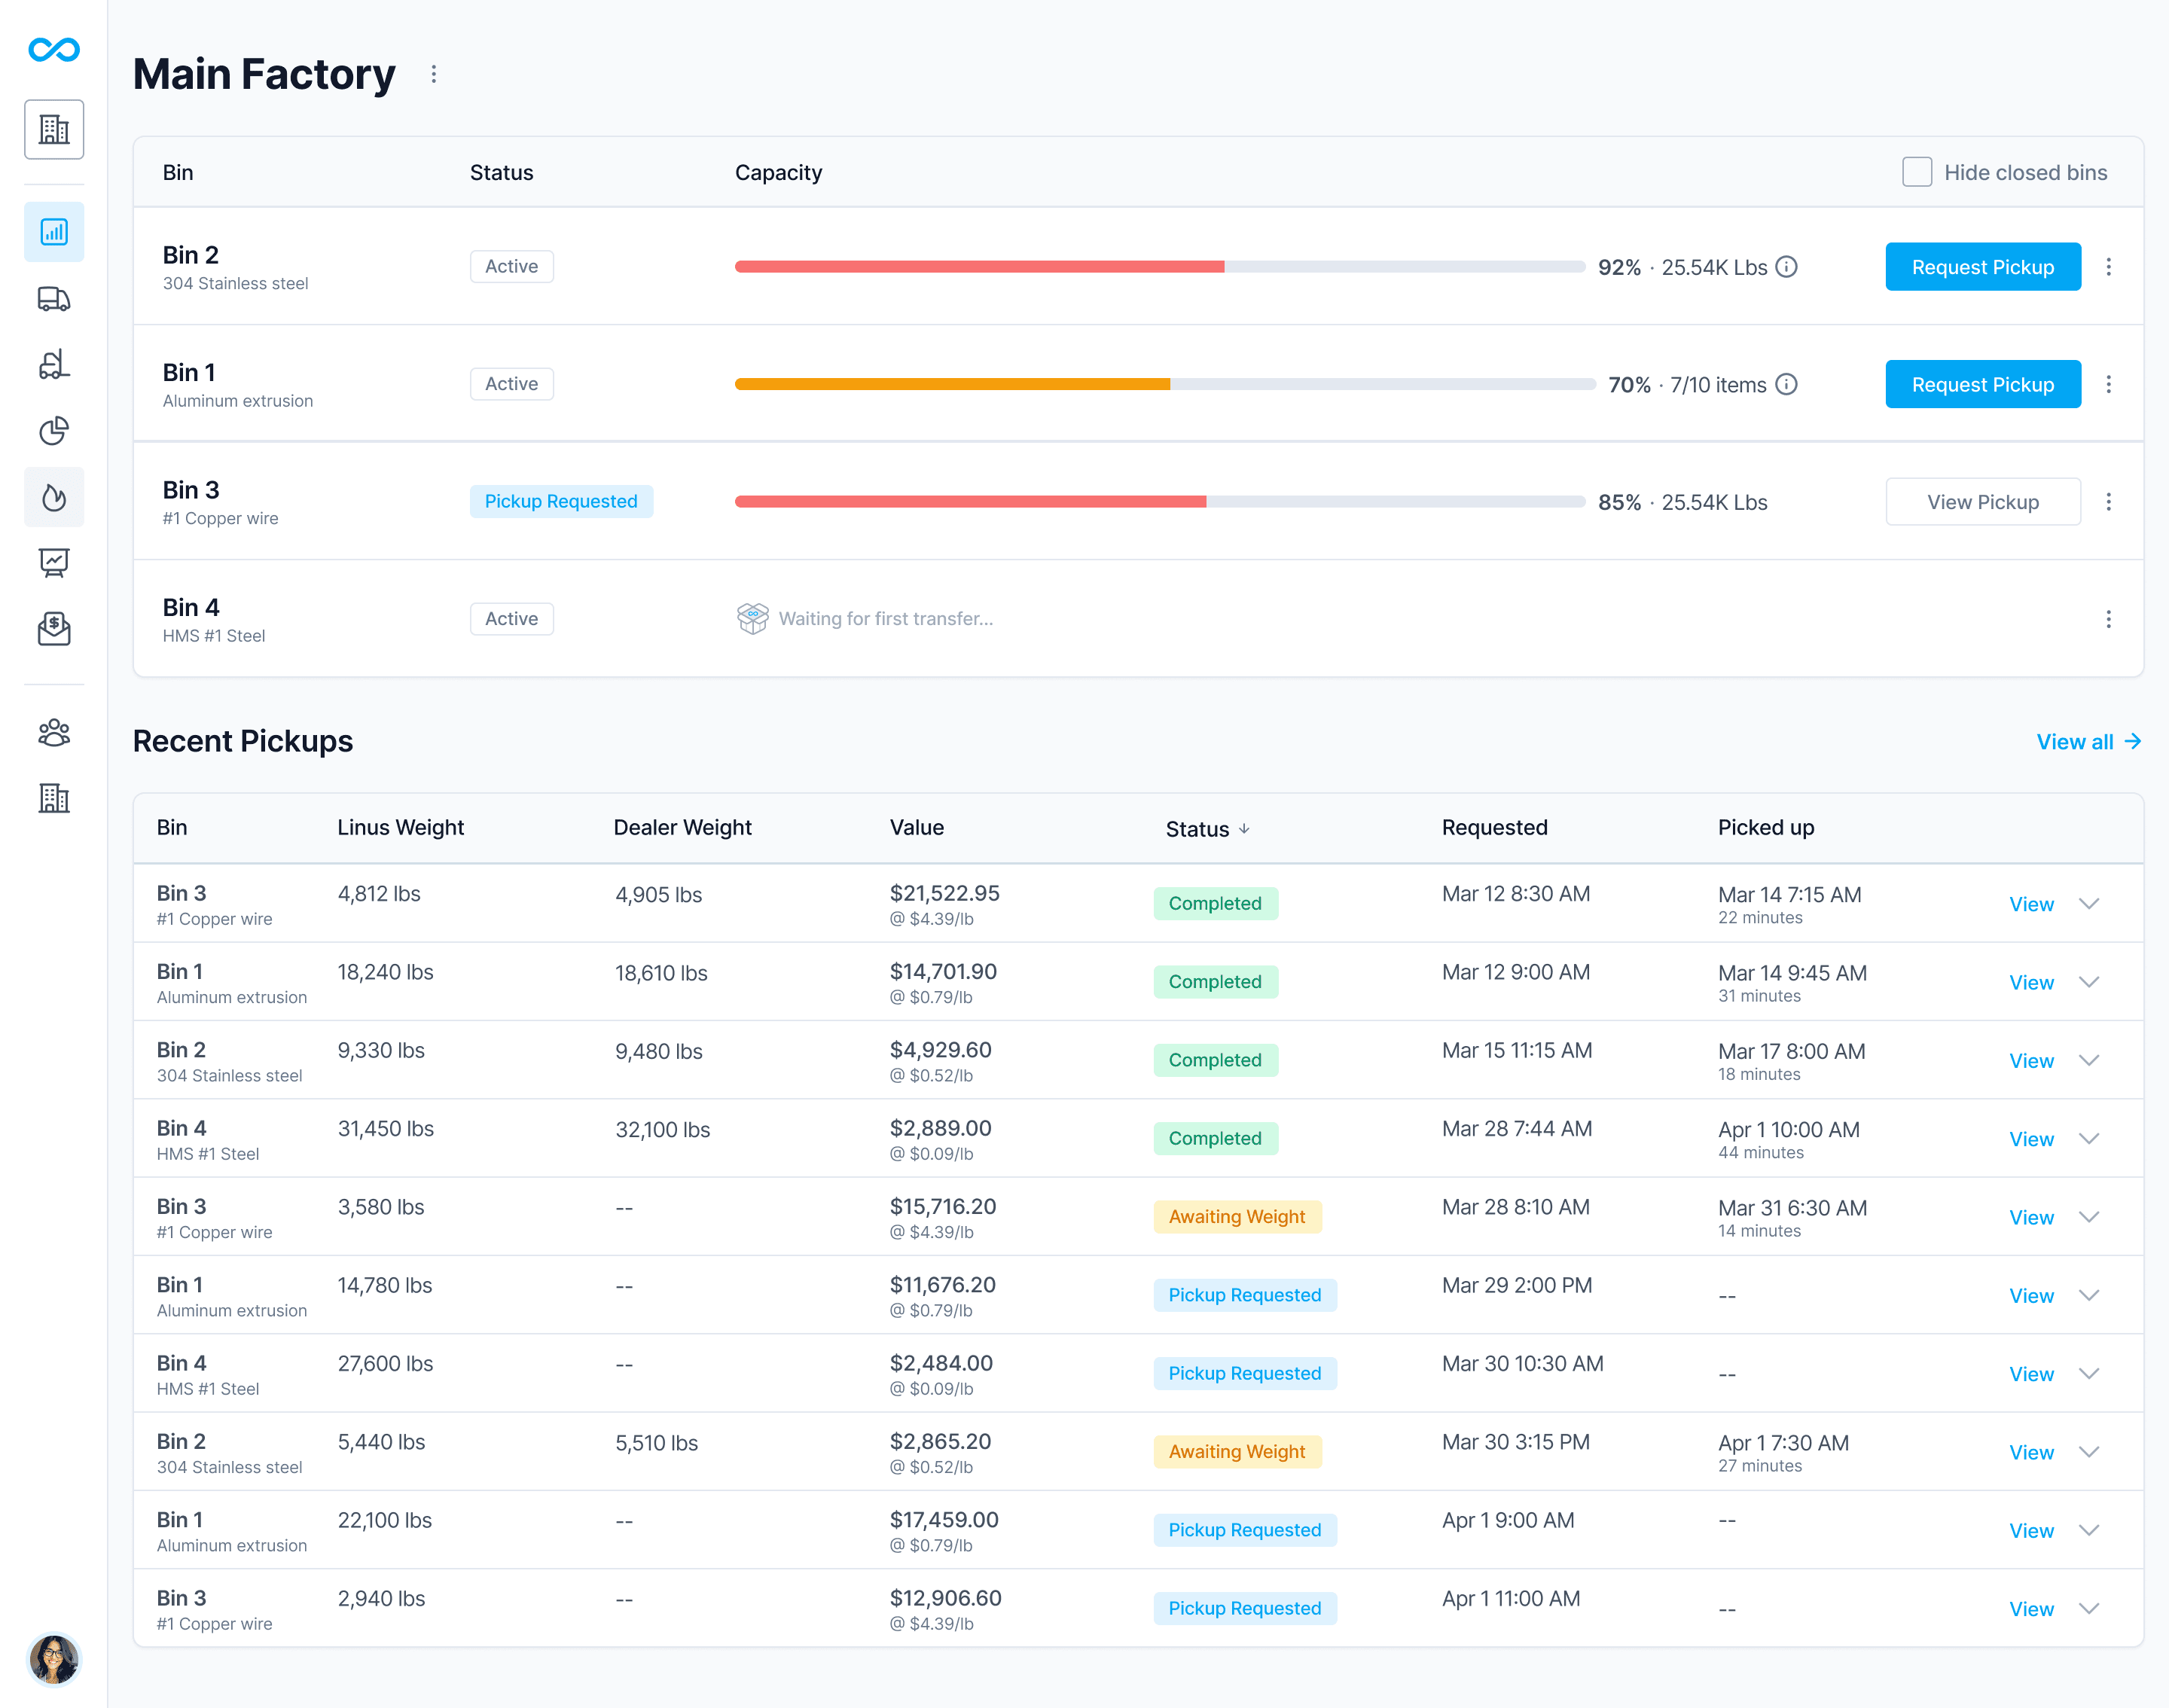Expand the Bin 4 completed pickup row
The width and height of the screenshot is (2169, 1708).
pos(2088,1139)
